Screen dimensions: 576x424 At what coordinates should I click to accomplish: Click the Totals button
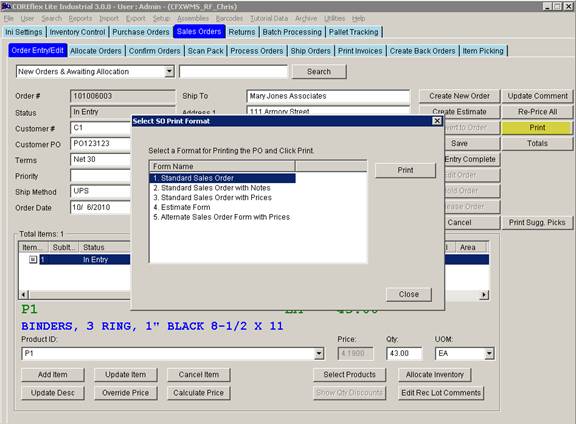(537, 143)
